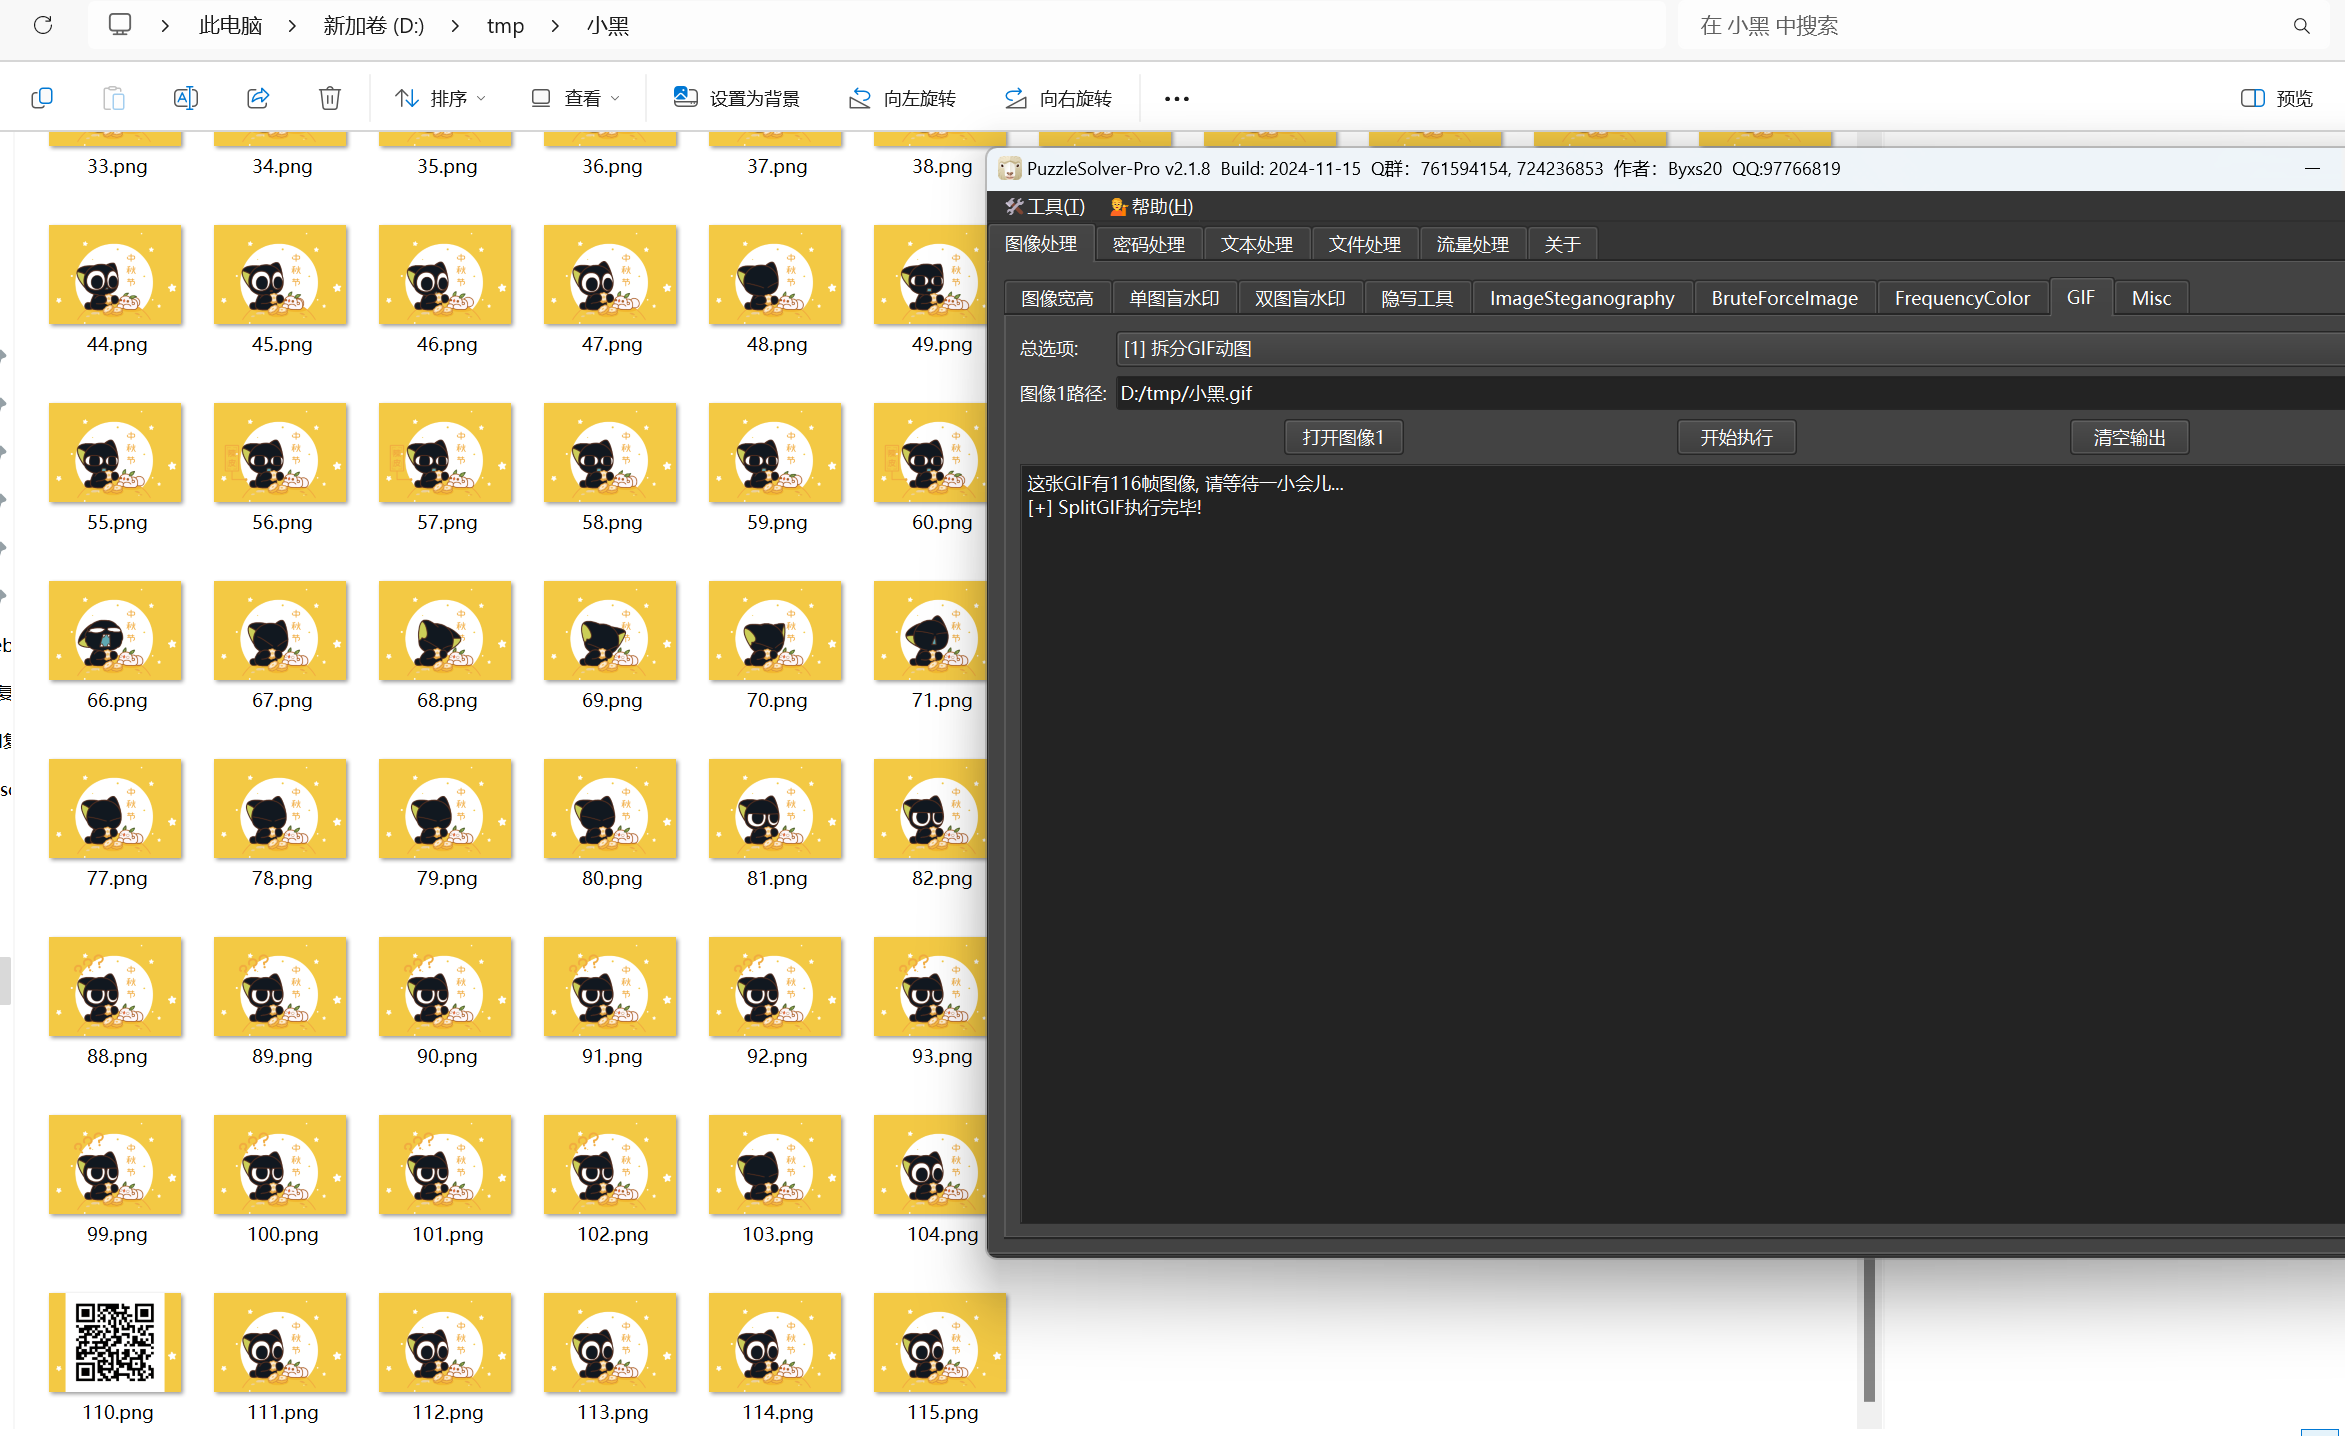Select the QR code thumbnail 110.png
Image resolution: width=2345 pixels, height=1436 pixels.
tap(116, 1342)
